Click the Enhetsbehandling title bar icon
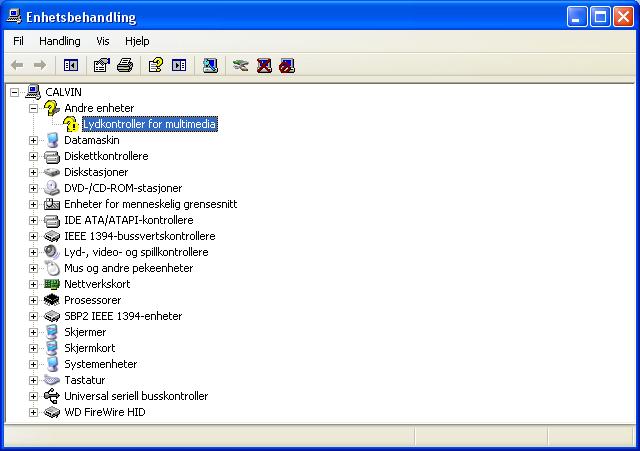Image resolution: width=640 pixels, height=451 pixels. tap(14, 16)
